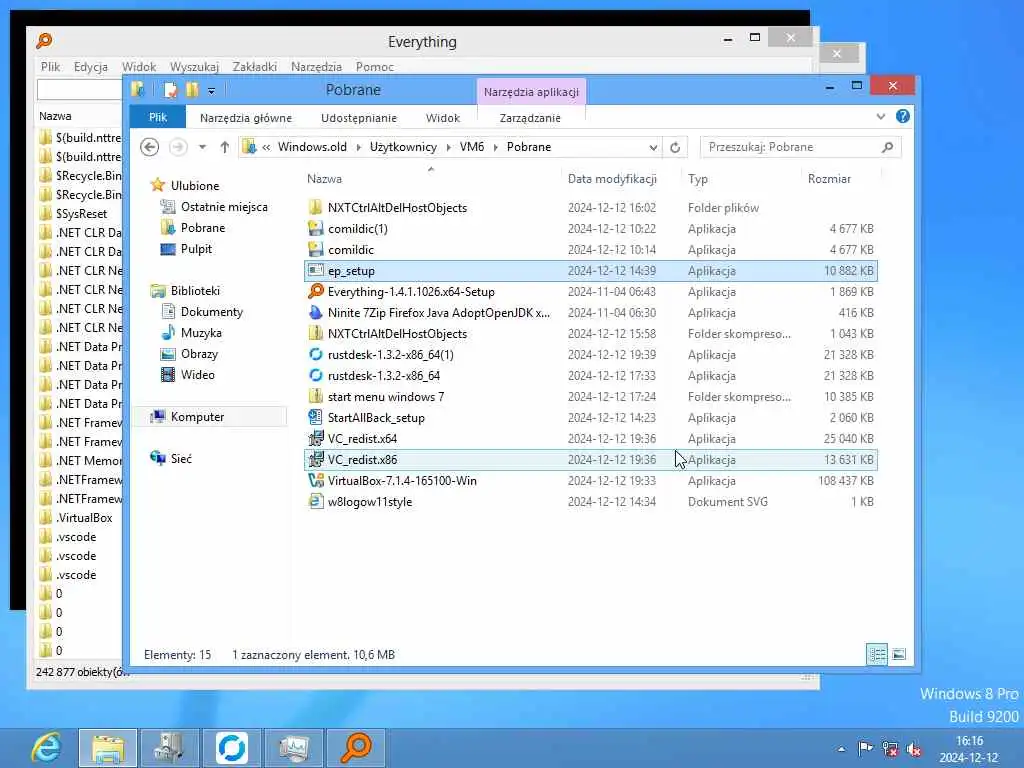The image size is (1024, 768).
Task: Switch to details view using status bar icon
Action: [x=877, y=654]
